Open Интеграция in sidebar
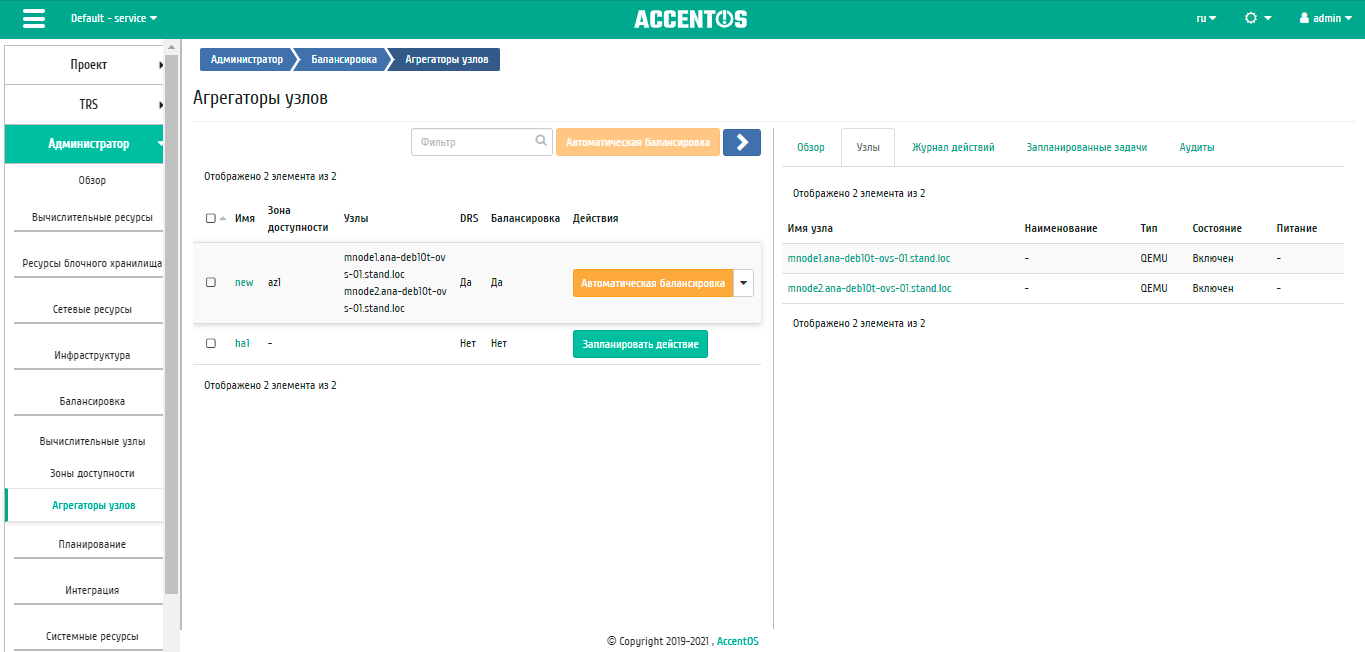Viewport: 1365px width, 652px height. click(92, 590)
